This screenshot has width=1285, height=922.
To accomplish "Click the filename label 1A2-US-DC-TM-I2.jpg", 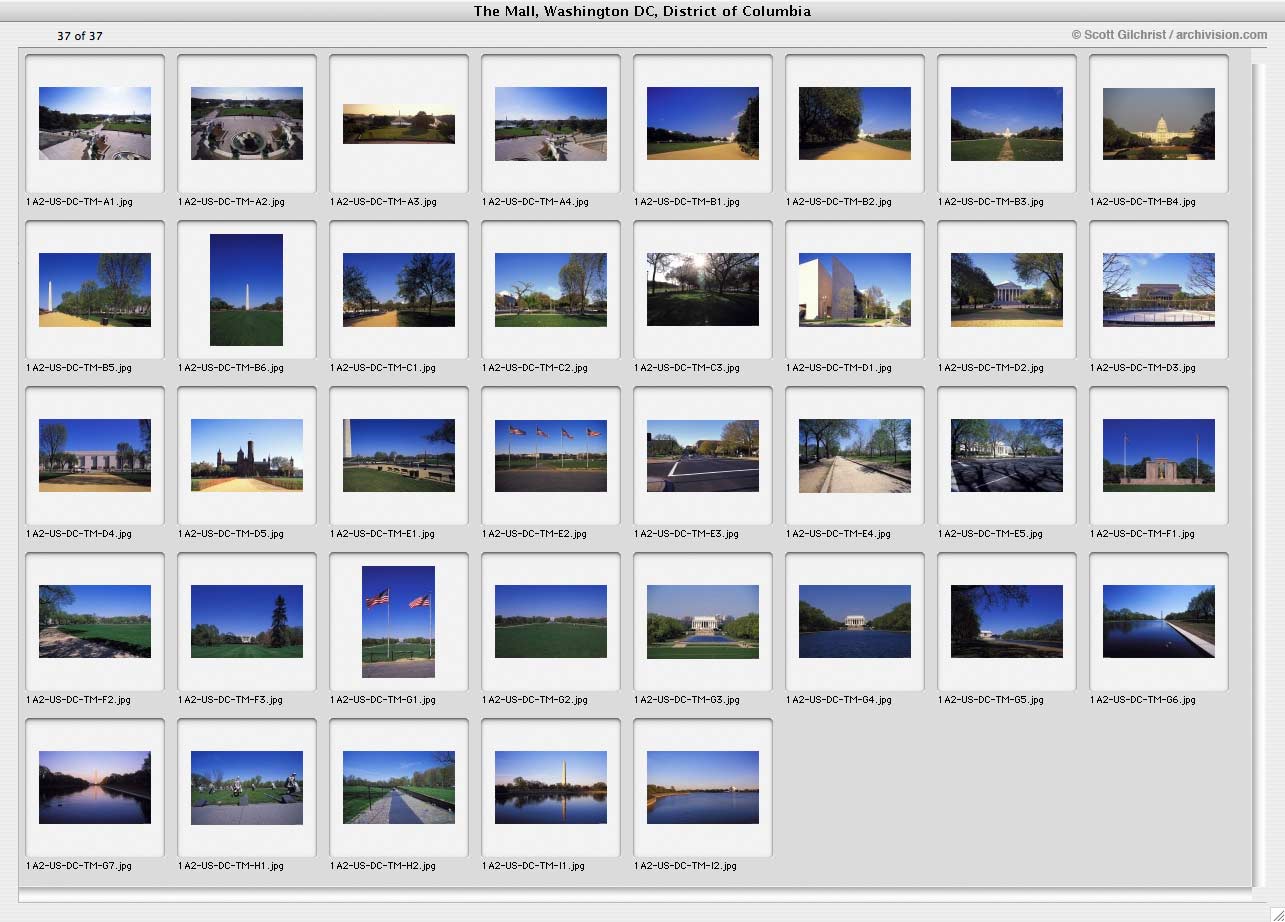I will click(686, 866).
